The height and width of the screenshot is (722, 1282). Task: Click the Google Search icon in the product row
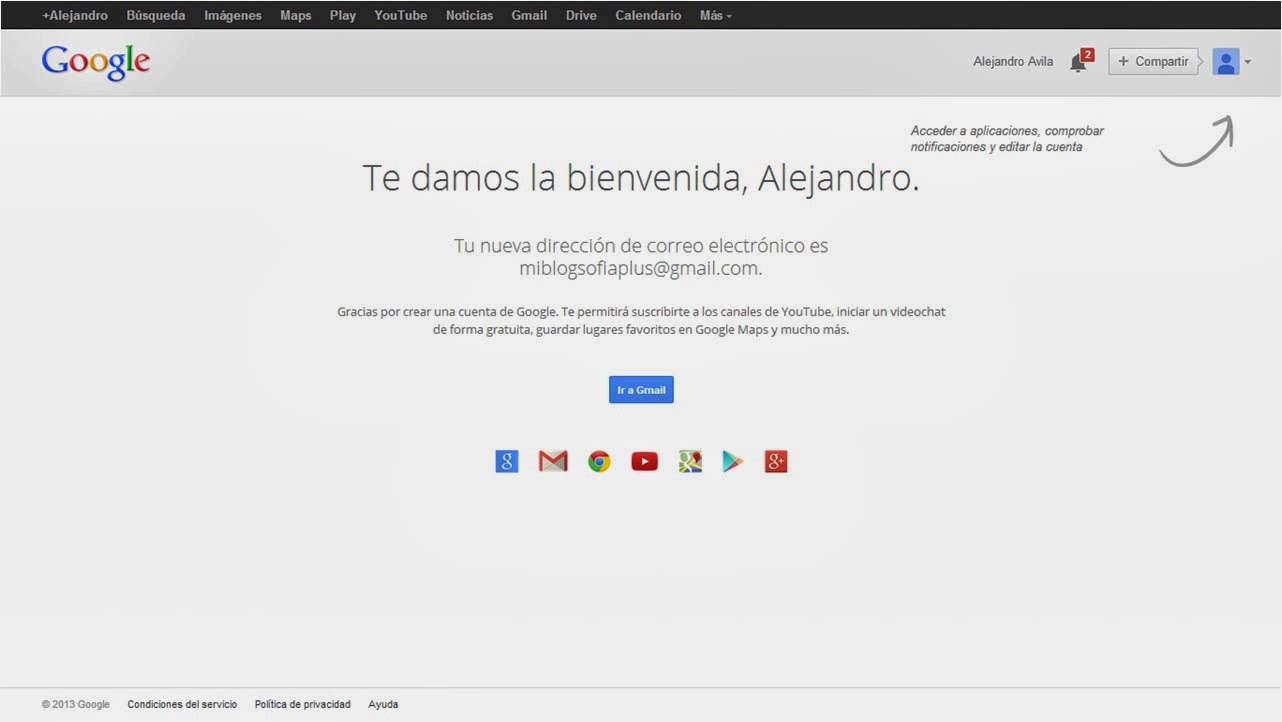coord(507,461)
